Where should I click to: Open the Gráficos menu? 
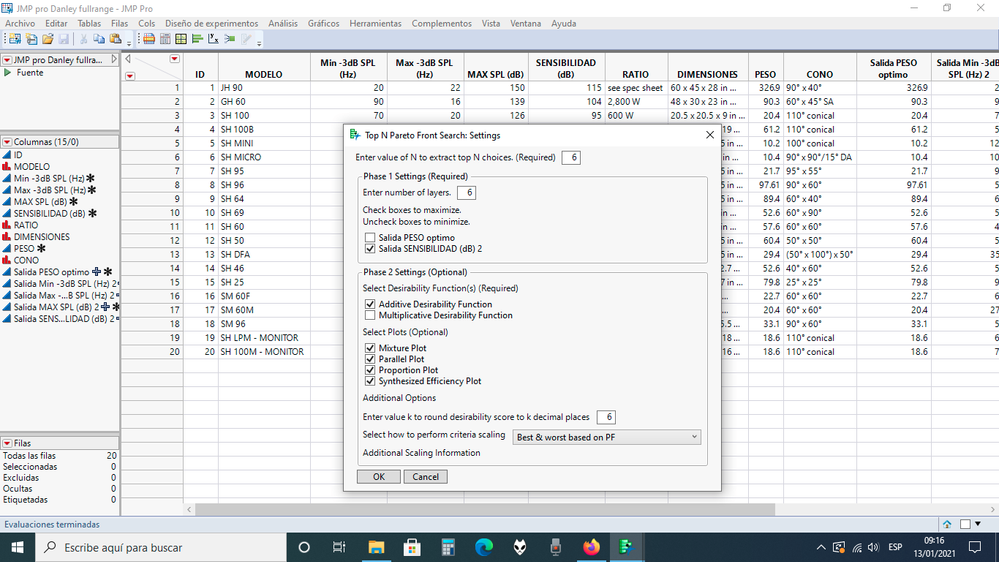click(323, 23)
